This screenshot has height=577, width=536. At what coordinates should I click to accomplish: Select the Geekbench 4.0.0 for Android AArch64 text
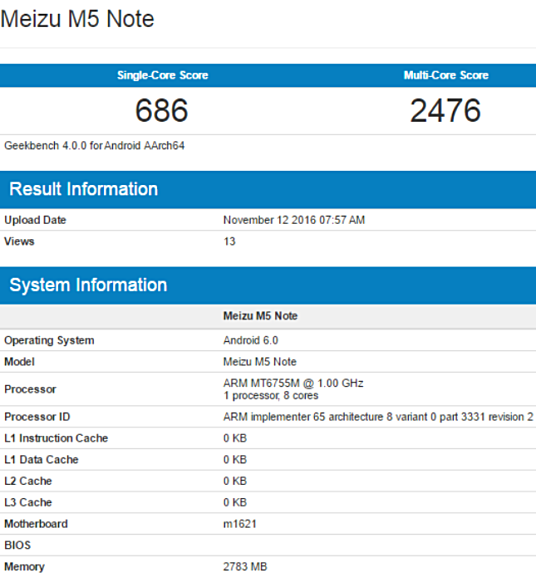tap(94, 146)
